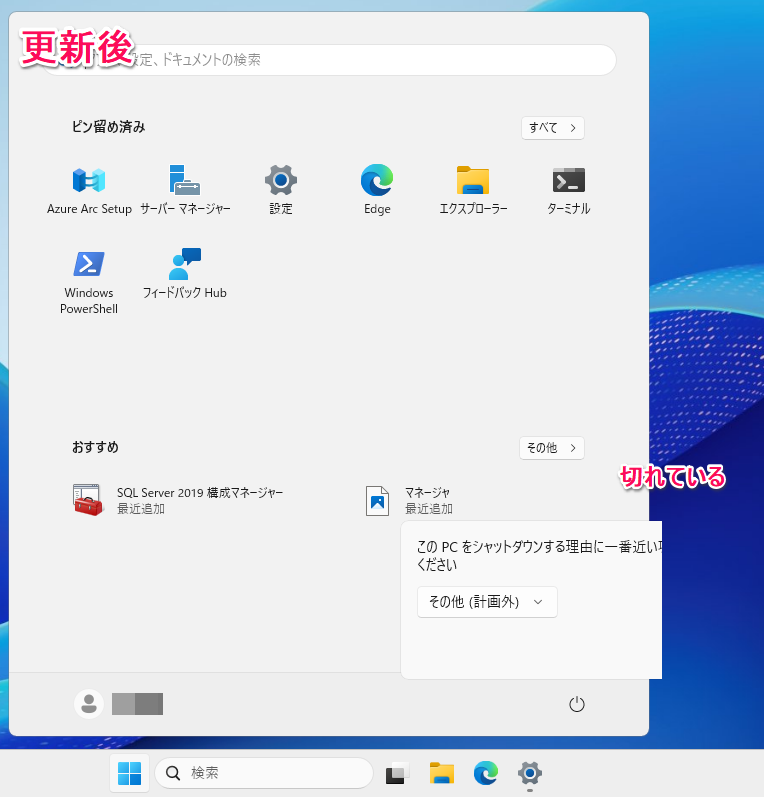Expand その他 for more recommendations
The height and width of the screenshot is (797, 764).
click(552, 448)
